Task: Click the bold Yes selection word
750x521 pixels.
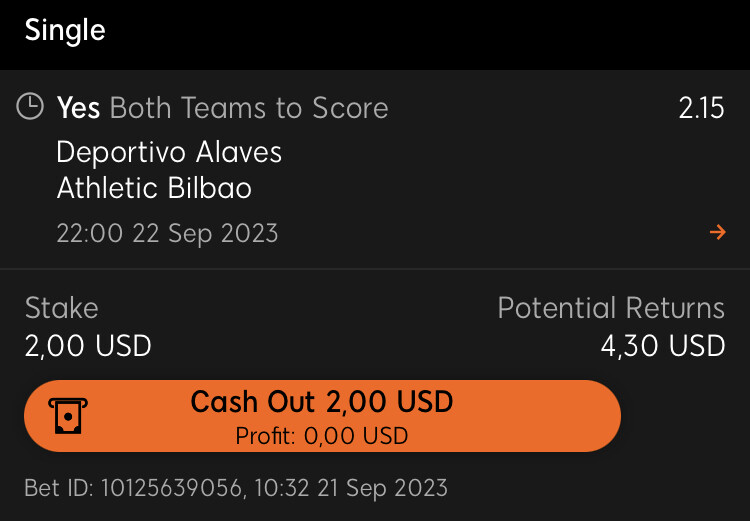Action: [78, 108]
